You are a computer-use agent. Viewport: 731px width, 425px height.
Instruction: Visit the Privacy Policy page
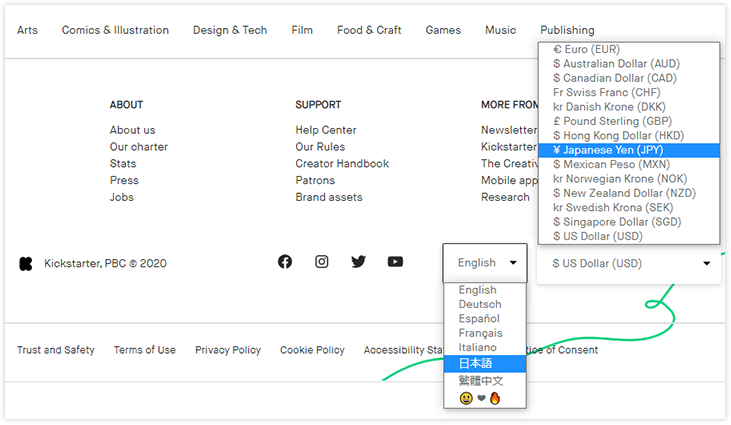[228, 350]
